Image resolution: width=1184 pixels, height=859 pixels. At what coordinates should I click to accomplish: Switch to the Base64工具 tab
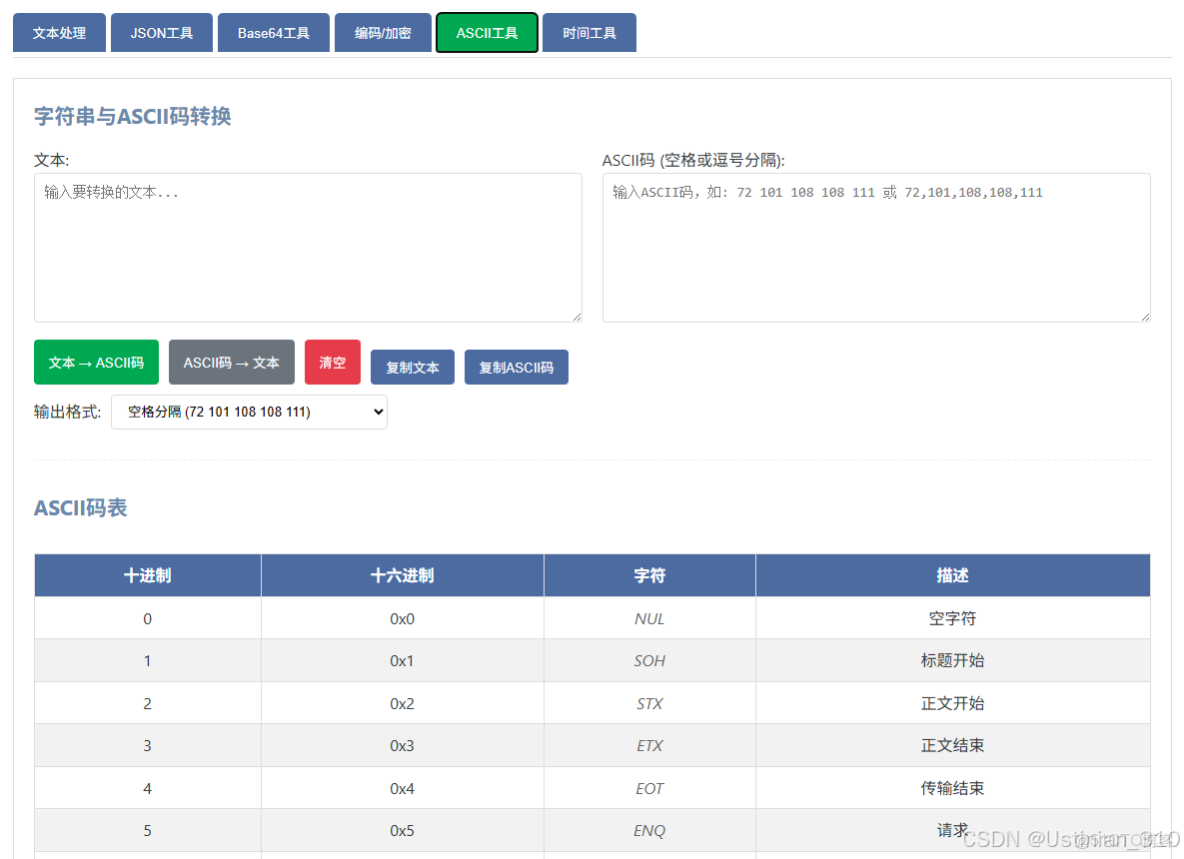coord(273,32)
